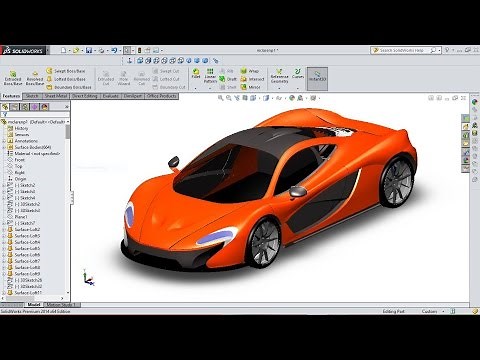Expand the Surface-Loft2 feature node
Screen dimensions: 480x360
4,229
